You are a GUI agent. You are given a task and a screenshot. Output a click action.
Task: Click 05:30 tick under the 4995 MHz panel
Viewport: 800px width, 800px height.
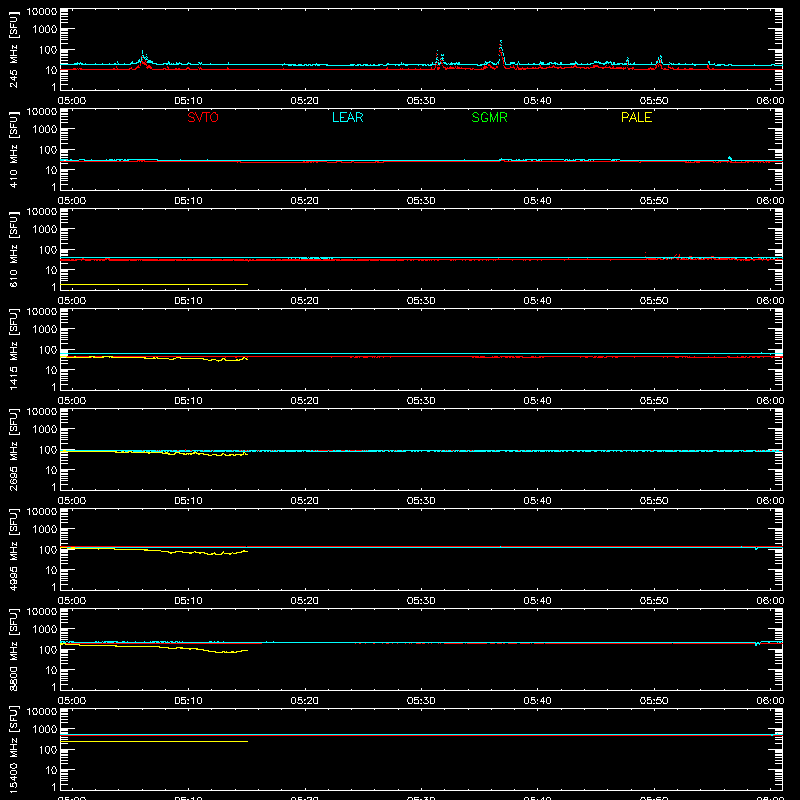tap(421, 601)
